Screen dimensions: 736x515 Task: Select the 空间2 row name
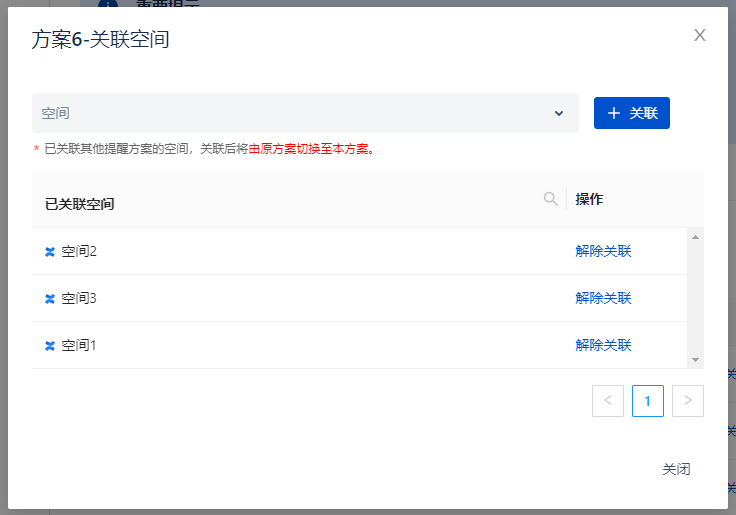pos(79,252)
